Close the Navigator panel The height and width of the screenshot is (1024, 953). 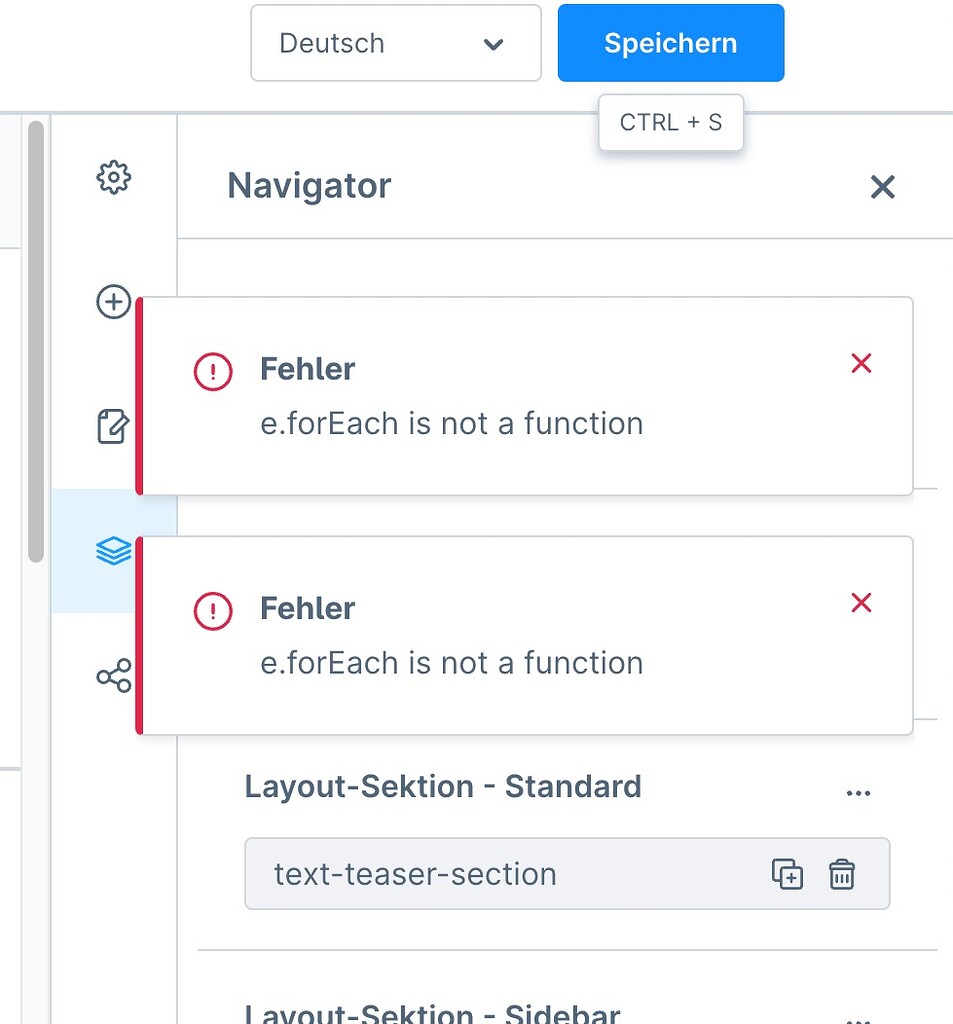[881, 187]
